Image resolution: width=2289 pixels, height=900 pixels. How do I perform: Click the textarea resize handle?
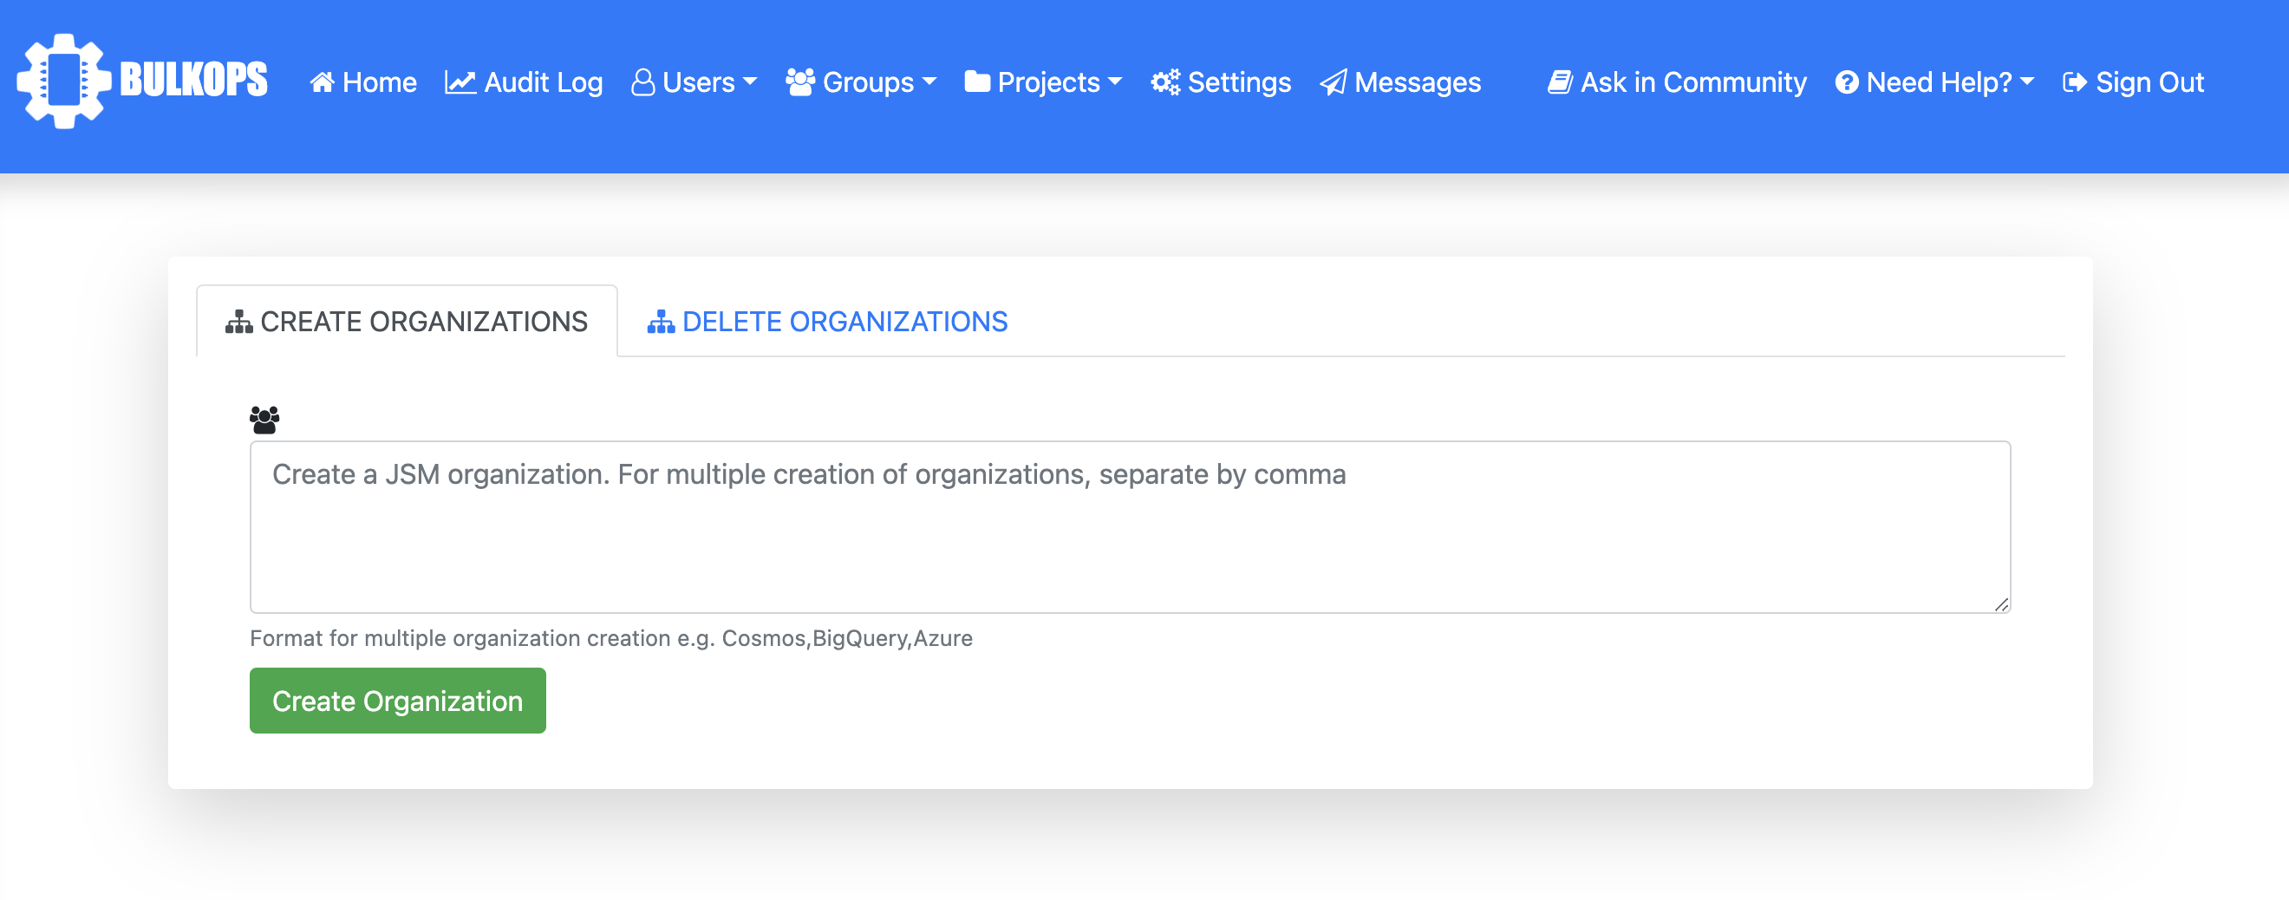click(2001, 604)
